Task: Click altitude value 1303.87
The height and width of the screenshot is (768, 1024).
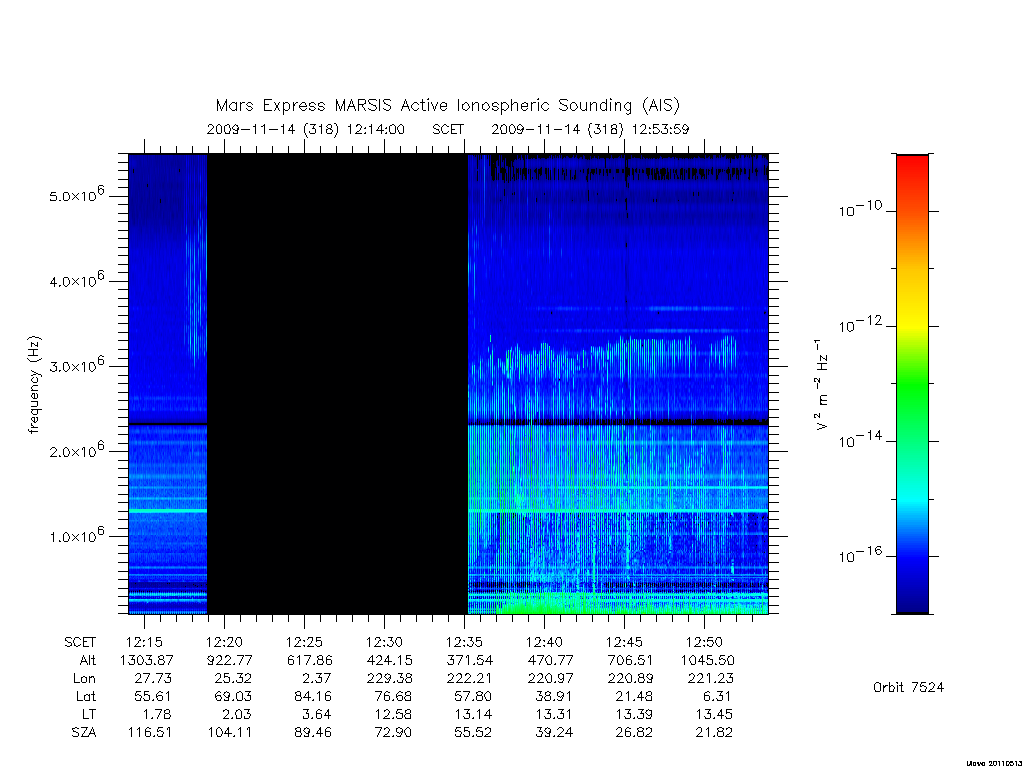Action: pos(146,660)
